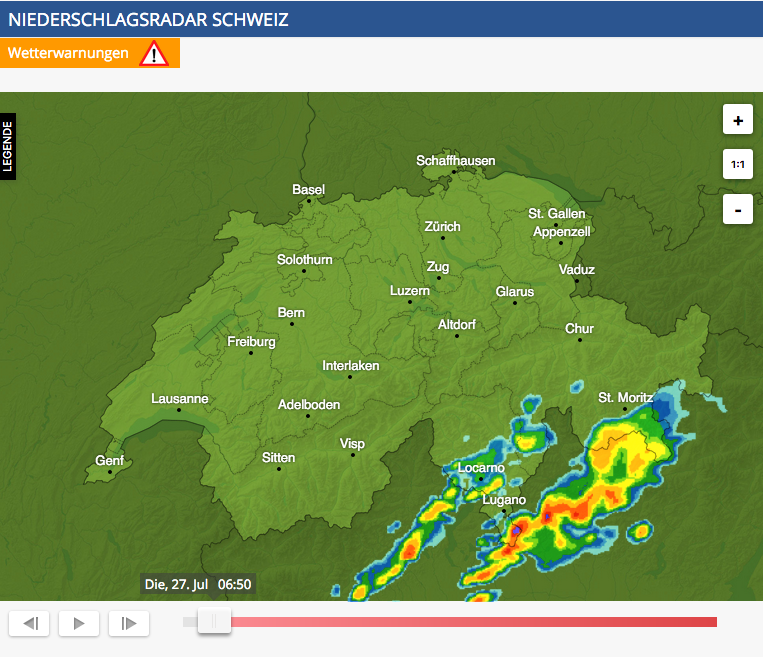Click the Niederschlagsradar Schweiz header title
763x657 pixels.
point(148,20)
